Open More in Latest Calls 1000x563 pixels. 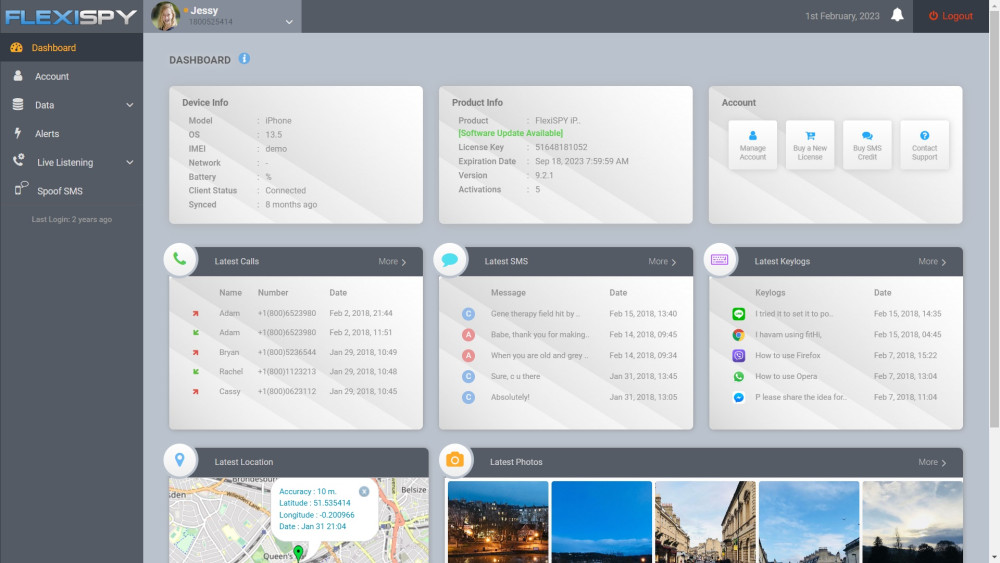392,261
